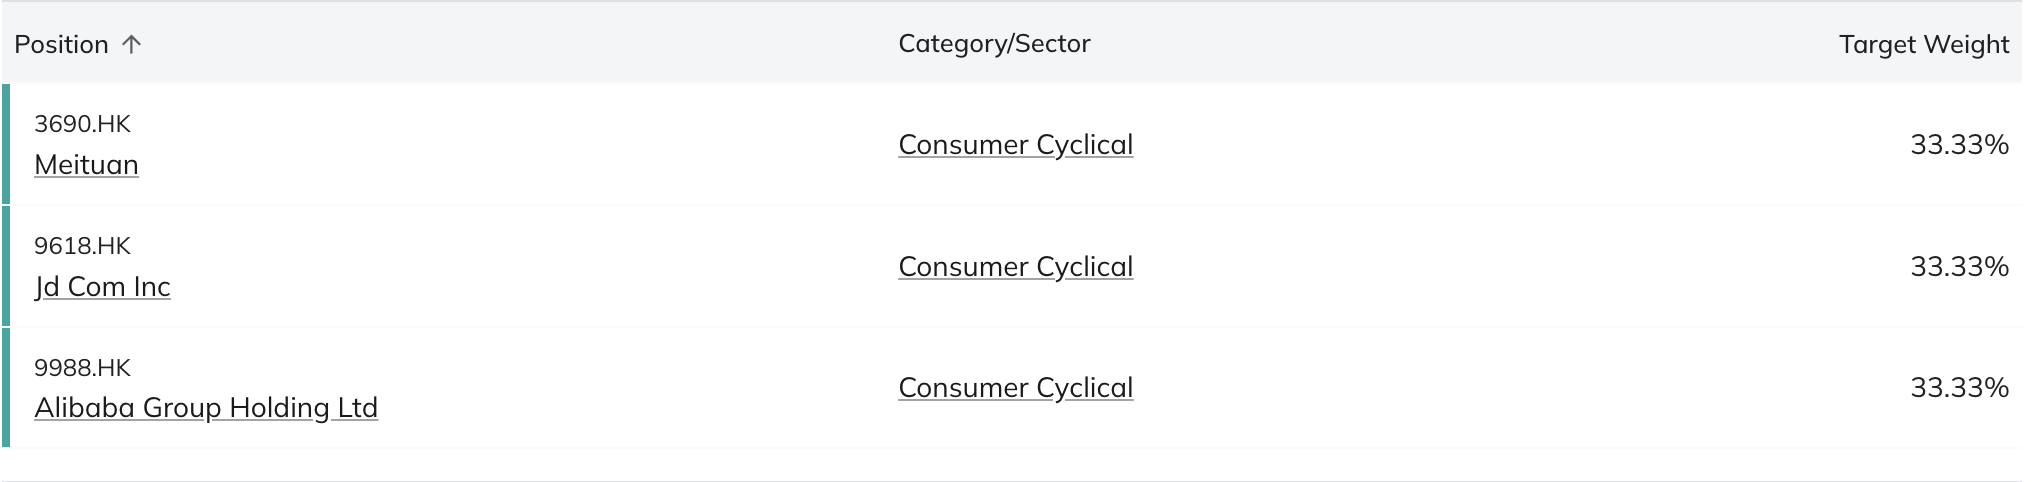Open Consumer Cyclical sector in Meituan row
Screen dimensions: 2036x482
tap(1016, 144)
